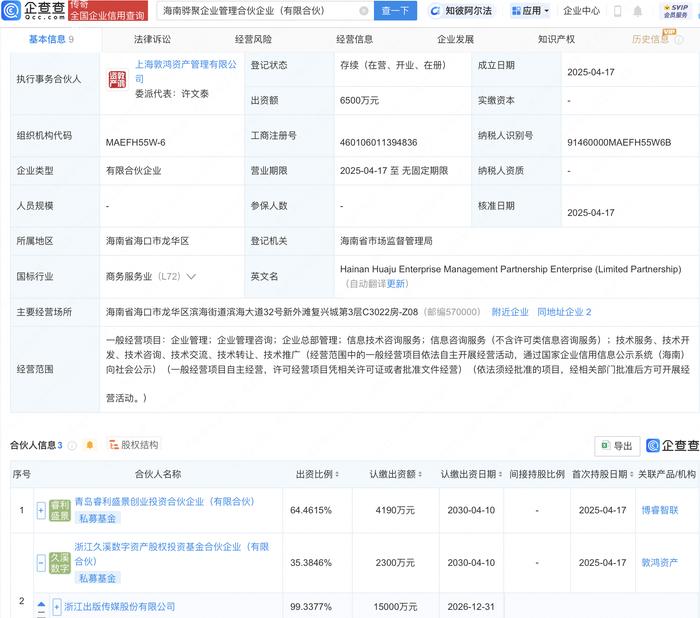Screen dimensions: 700x618
Task: Switch to 知识产权 tab
Action: (x=556, y=40)
